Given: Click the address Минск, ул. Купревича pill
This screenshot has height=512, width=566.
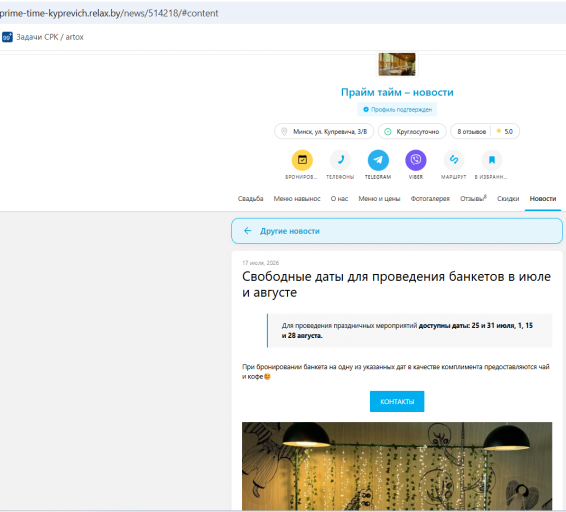Looking at the screenshot, I should coord(324,131).
